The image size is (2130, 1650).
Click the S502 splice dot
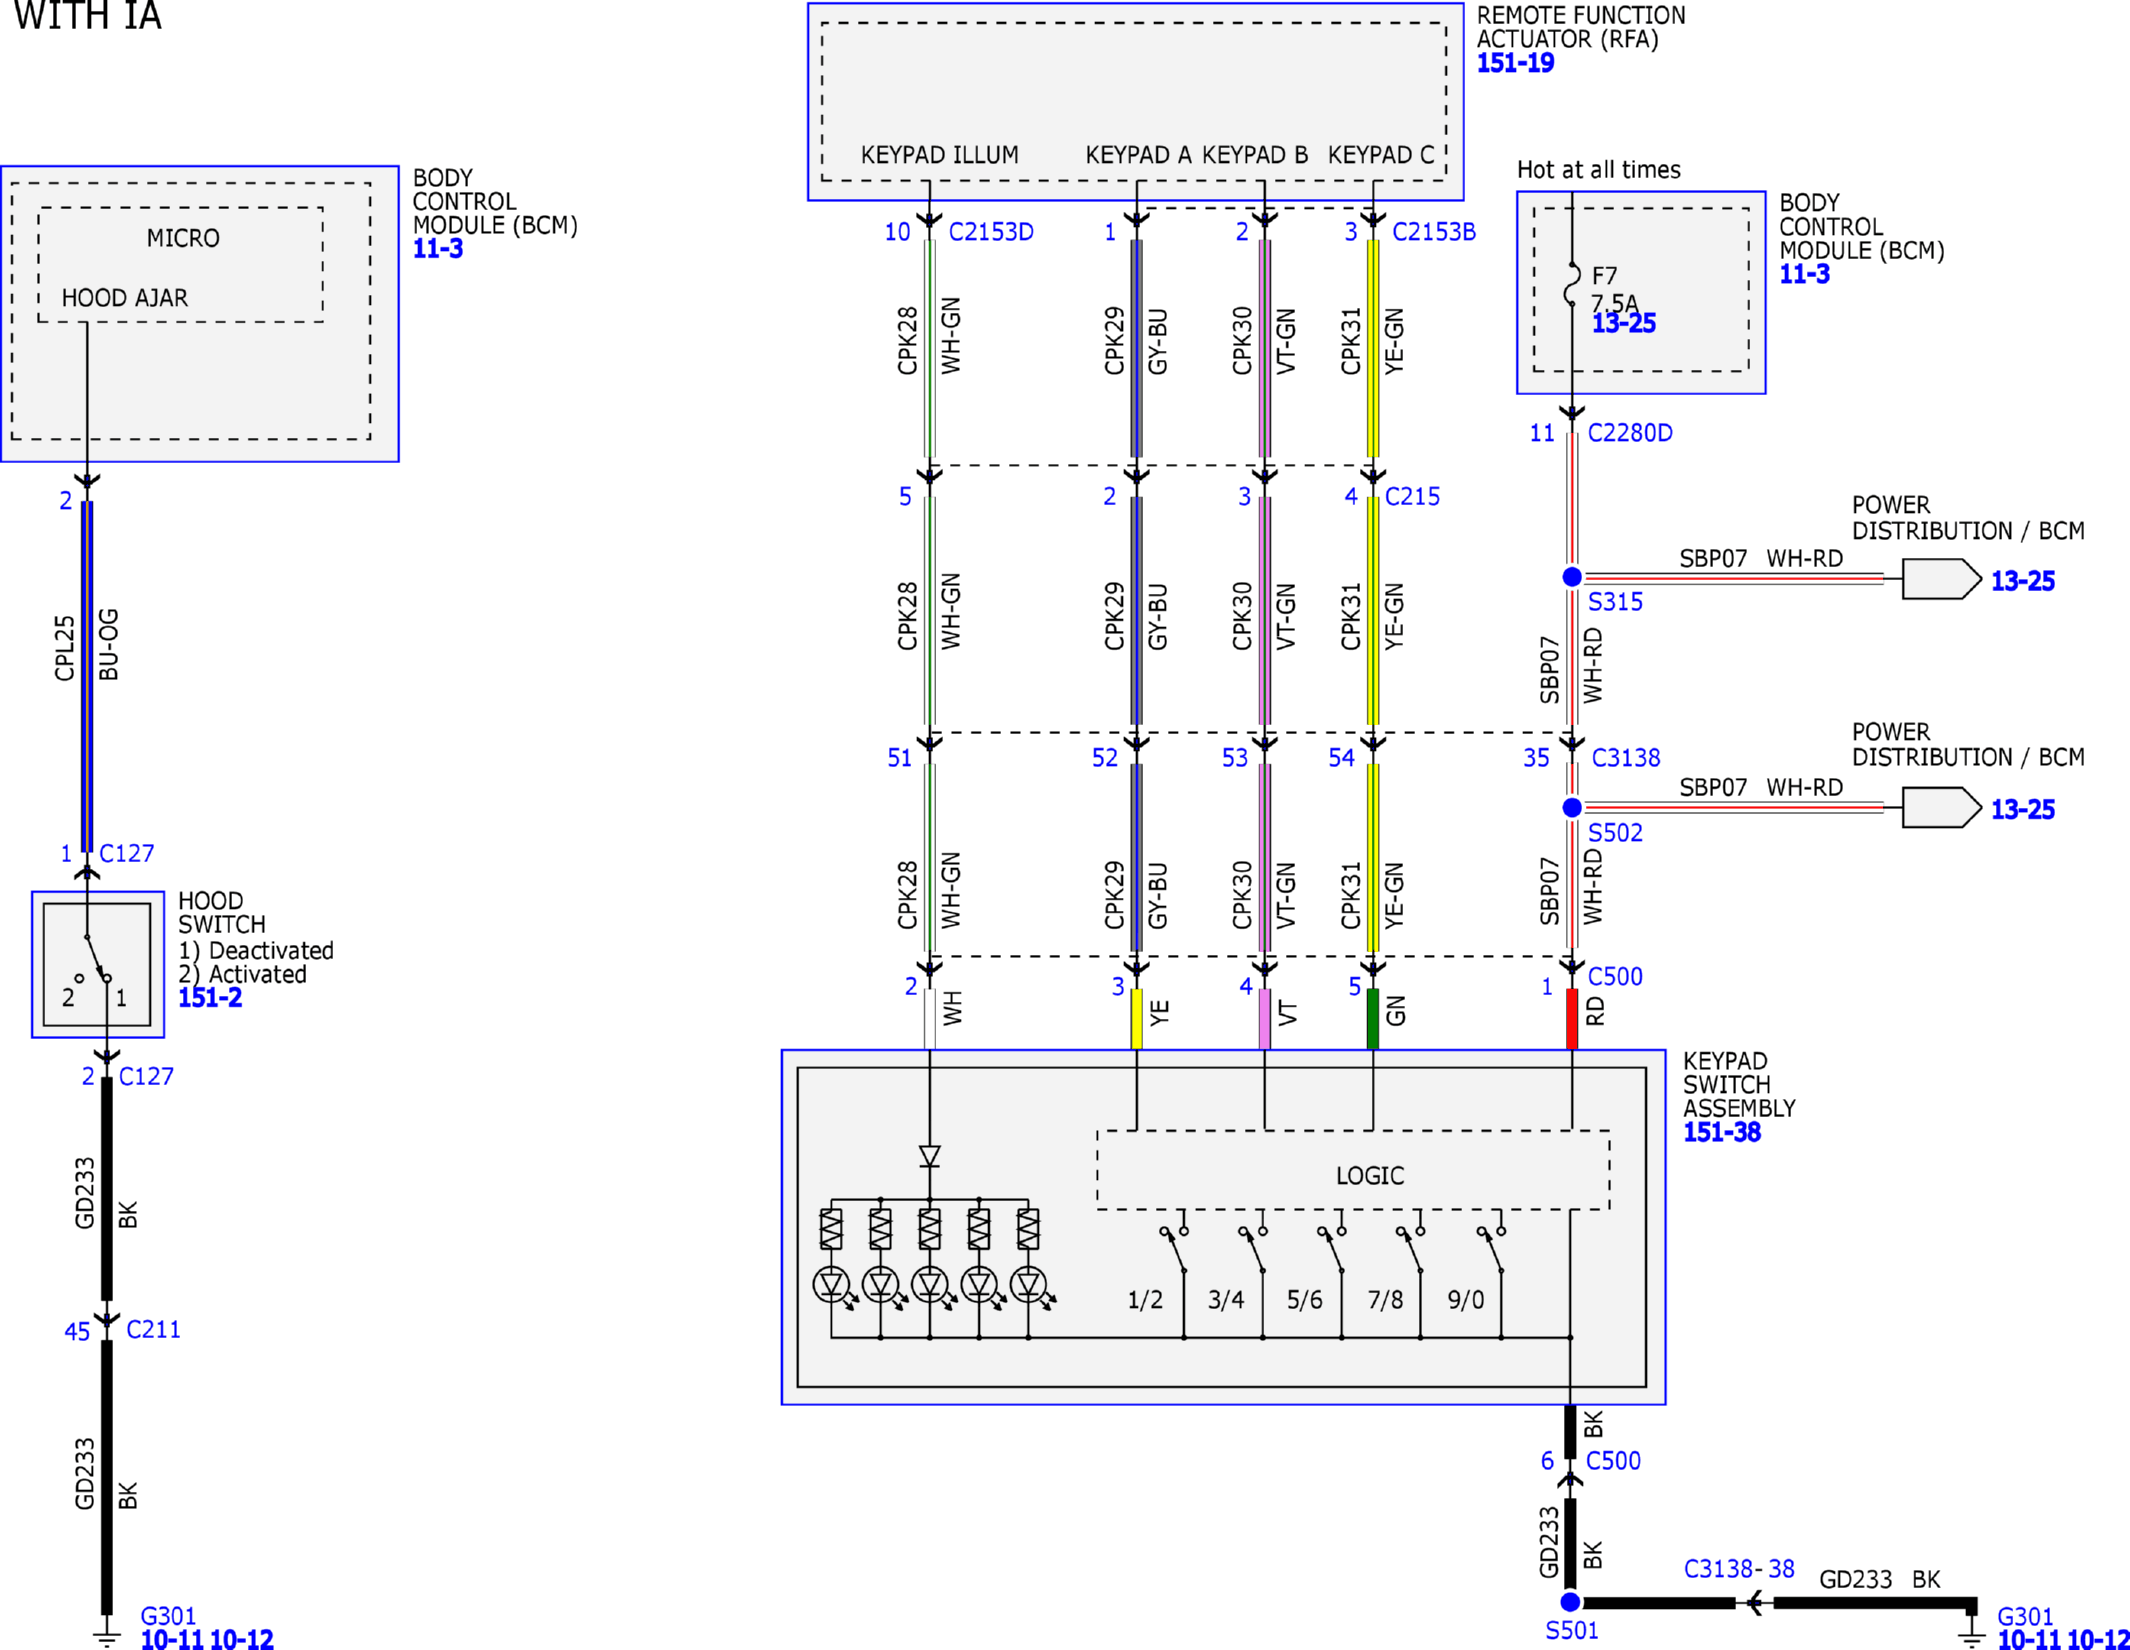pos(1572,807)
